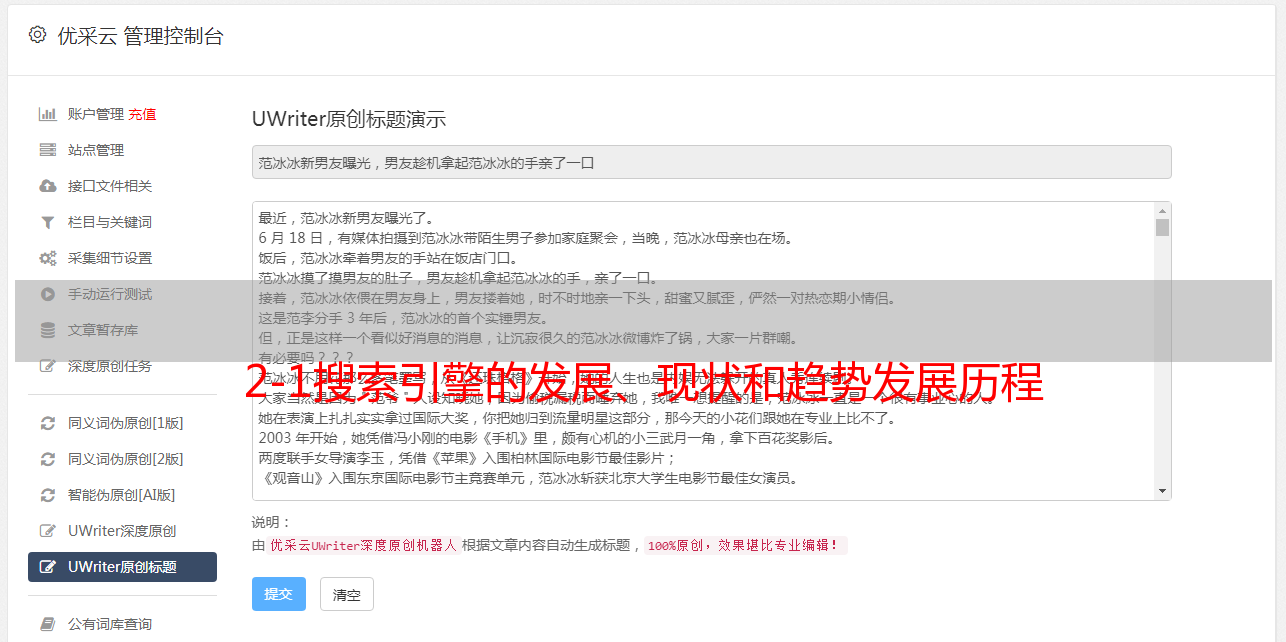This screenshot has width=1286, height=642.
Task: Click the bar chart icon for 账户管理
Action: tap(47, 114)
